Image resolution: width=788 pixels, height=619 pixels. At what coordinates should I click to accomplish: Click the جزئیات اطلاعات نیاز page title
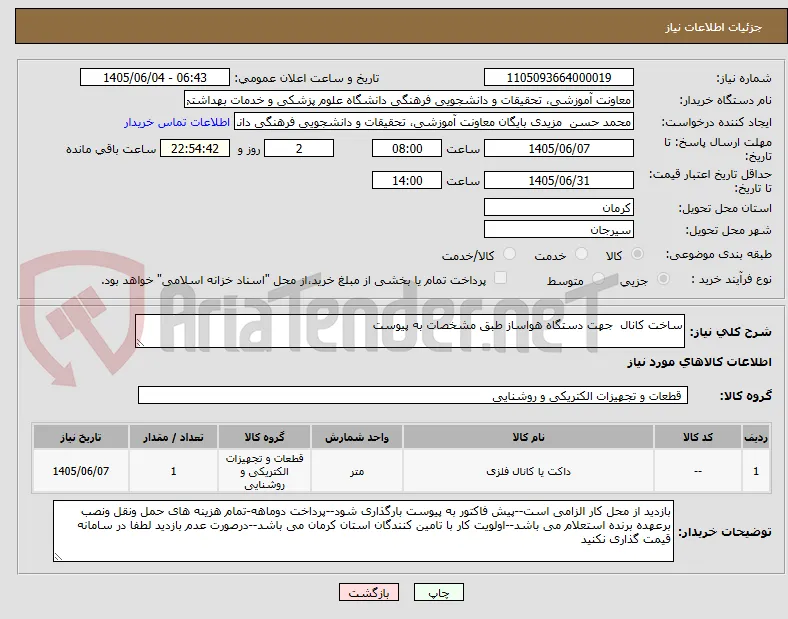coord(714,27)
